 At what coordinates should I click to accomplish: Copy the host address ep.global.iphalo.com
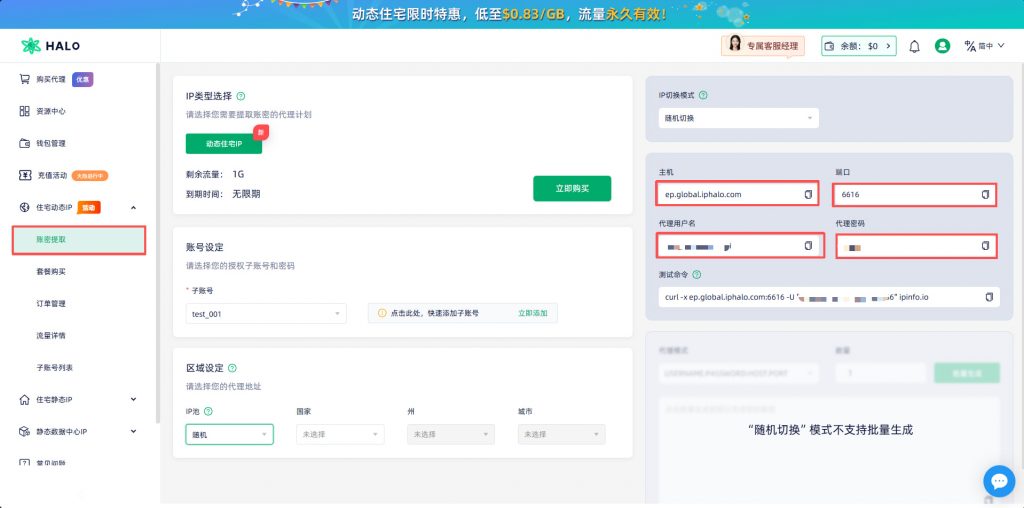click(808, 194)
